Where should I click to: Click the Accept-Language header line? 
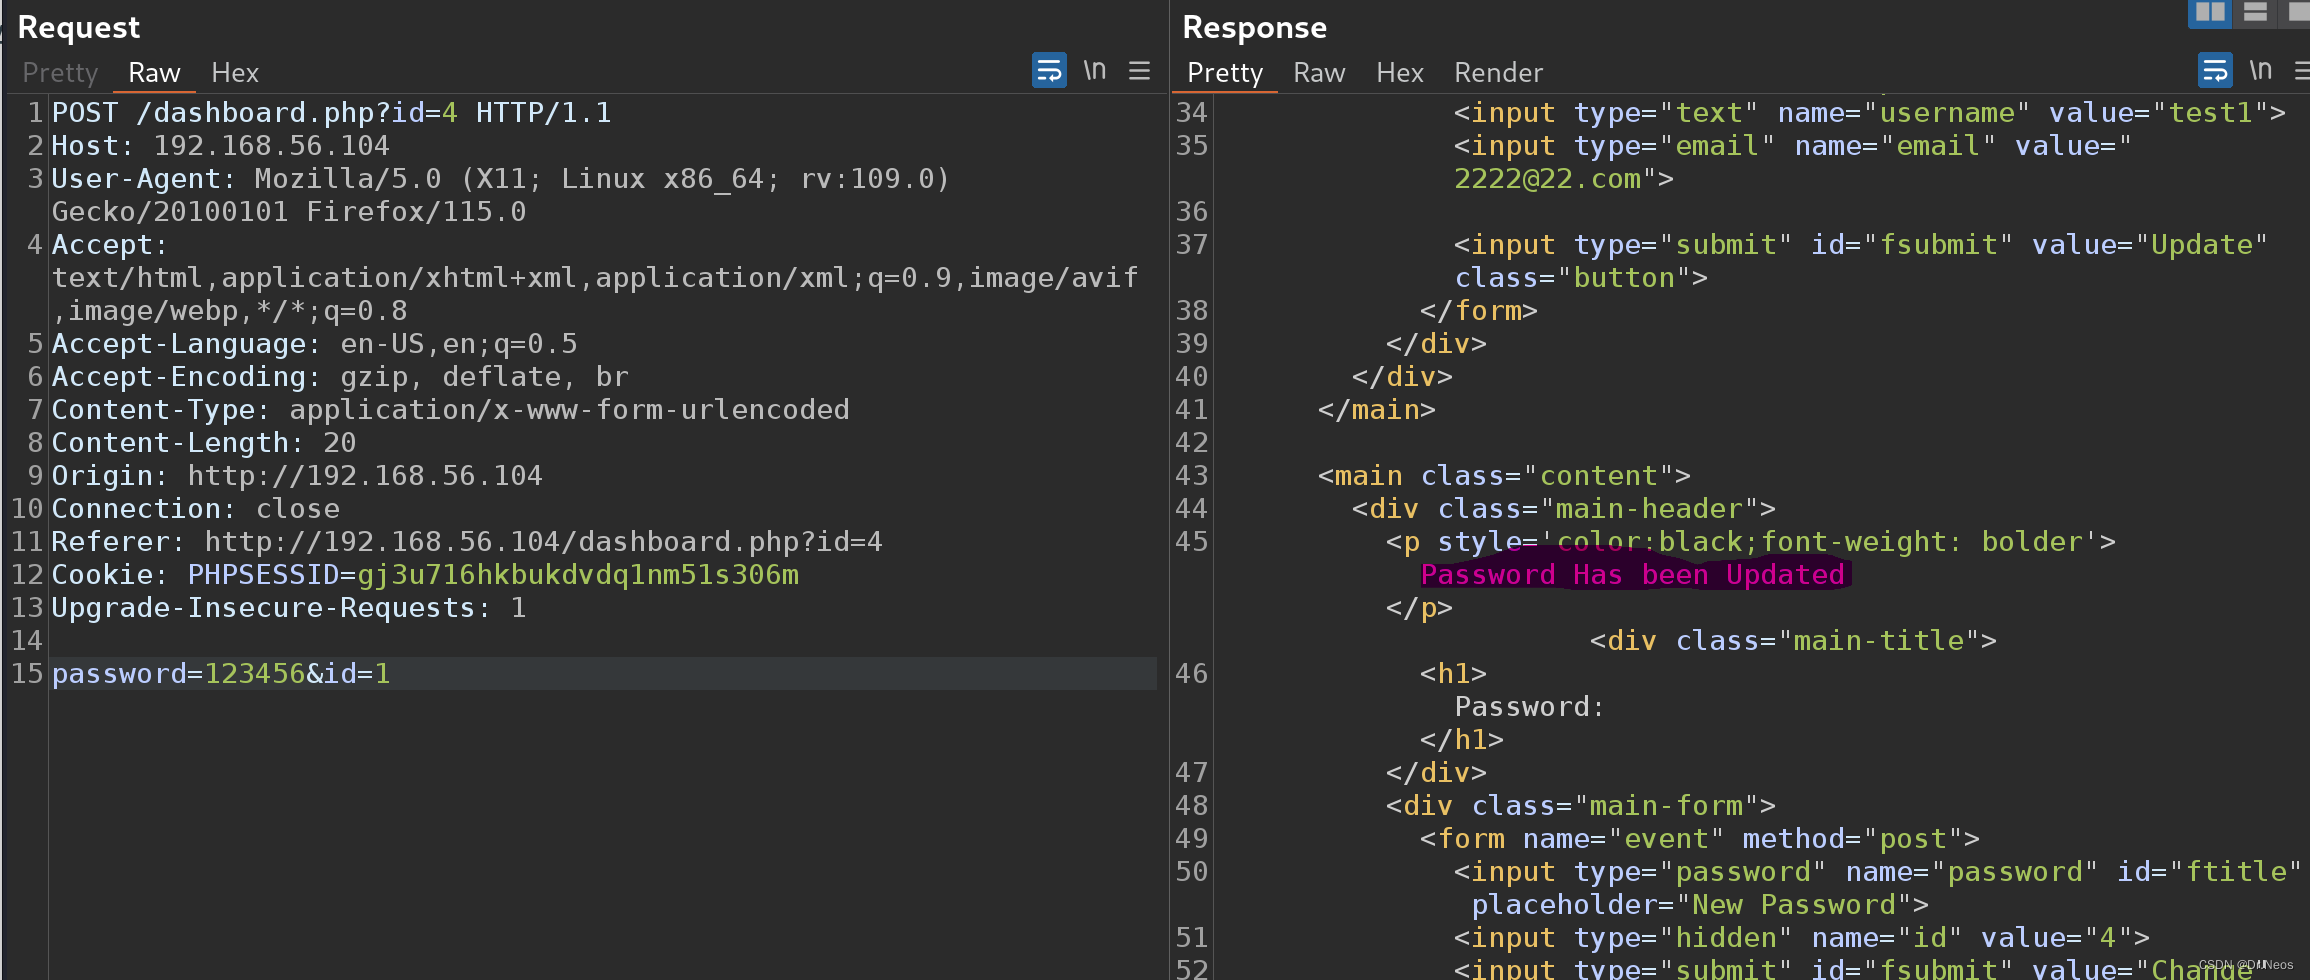click(315, 344)
